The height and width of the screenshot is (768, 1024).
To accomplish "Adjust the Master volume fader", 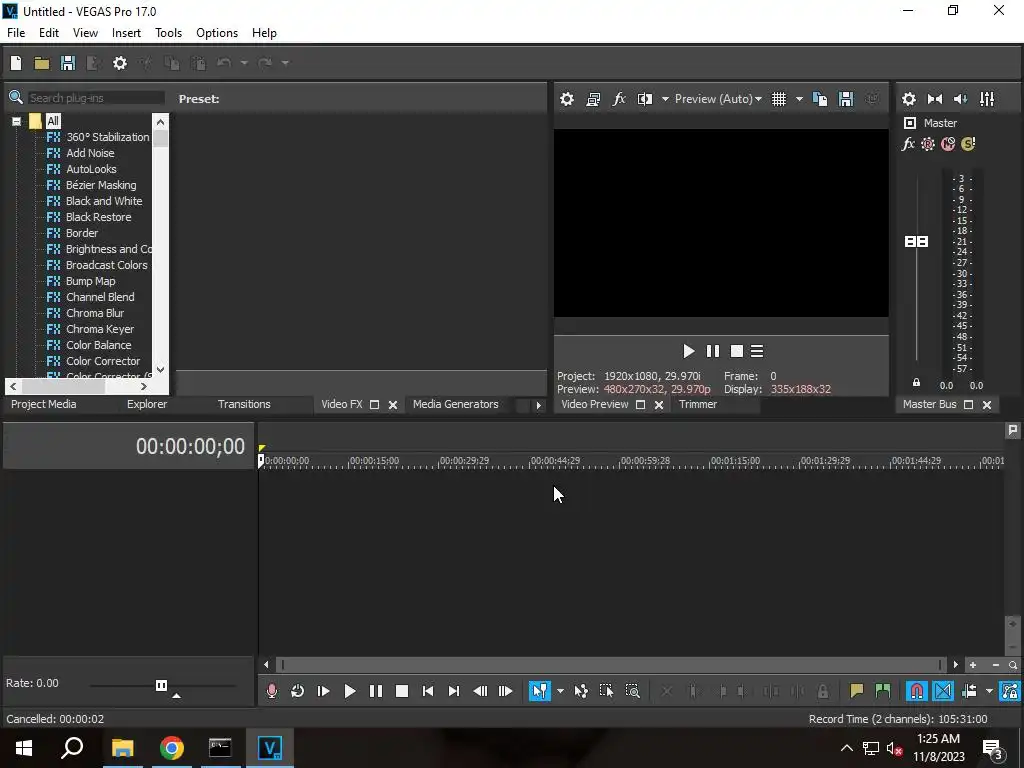I will point(916,242).
